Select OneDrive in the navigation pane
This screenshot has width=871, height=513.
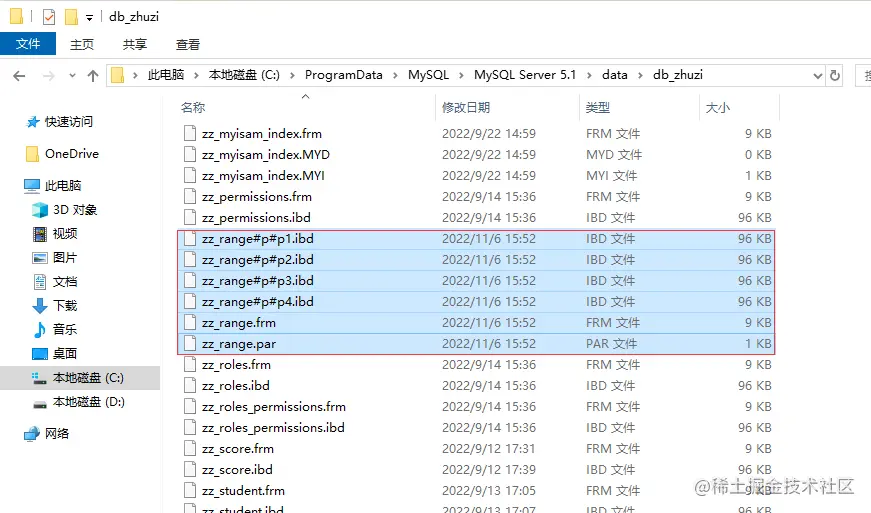pyautogui.click(x=72, y=154)
